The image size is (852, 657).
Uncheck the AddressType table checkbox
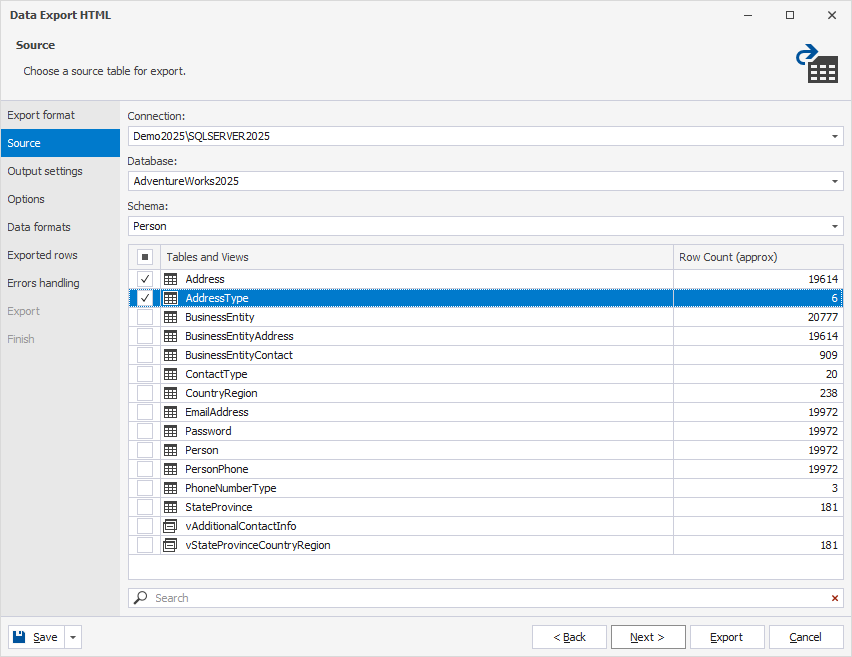coord(145,298)
